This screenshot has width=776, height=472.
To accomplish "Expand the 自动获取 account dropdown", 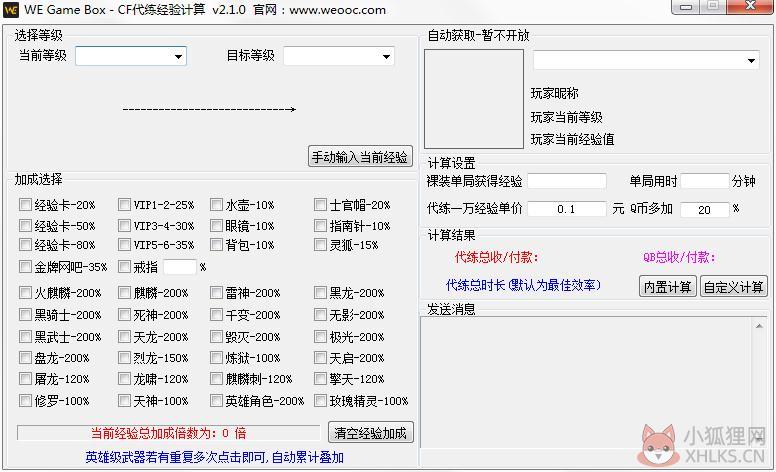I will 646,60.
